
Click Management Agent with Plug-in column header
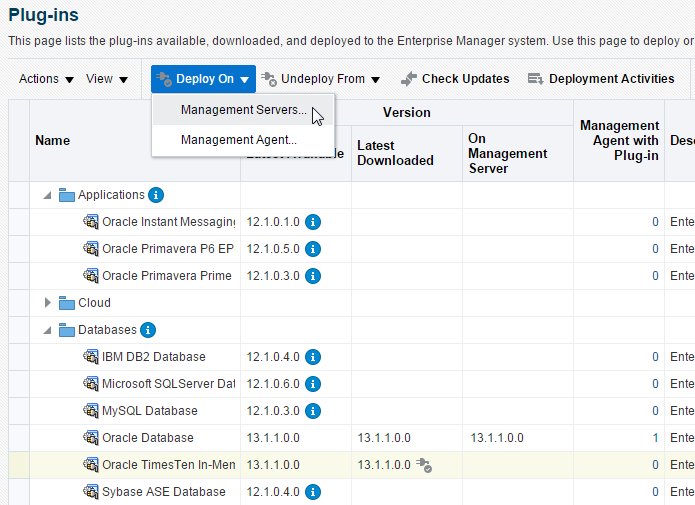point(619,141)
